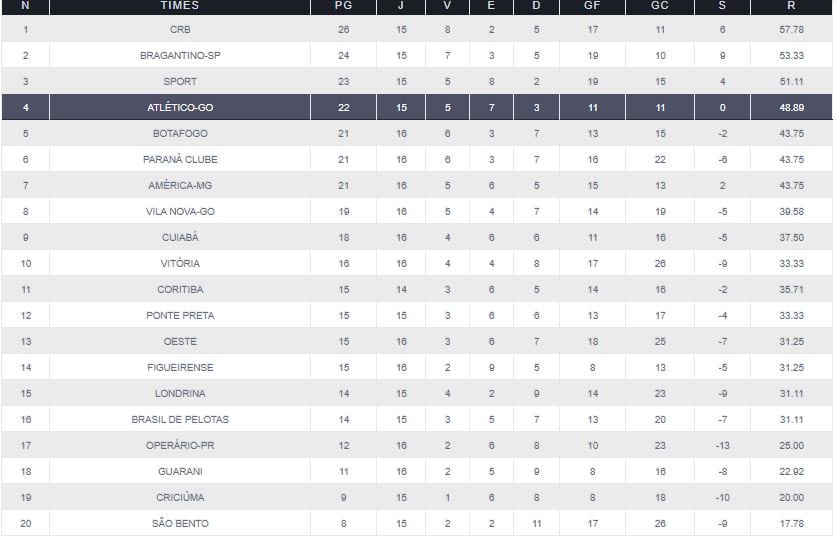Open the PONTE PRETA entry
This screenshot has height=538, width=836.
point(180,315)
